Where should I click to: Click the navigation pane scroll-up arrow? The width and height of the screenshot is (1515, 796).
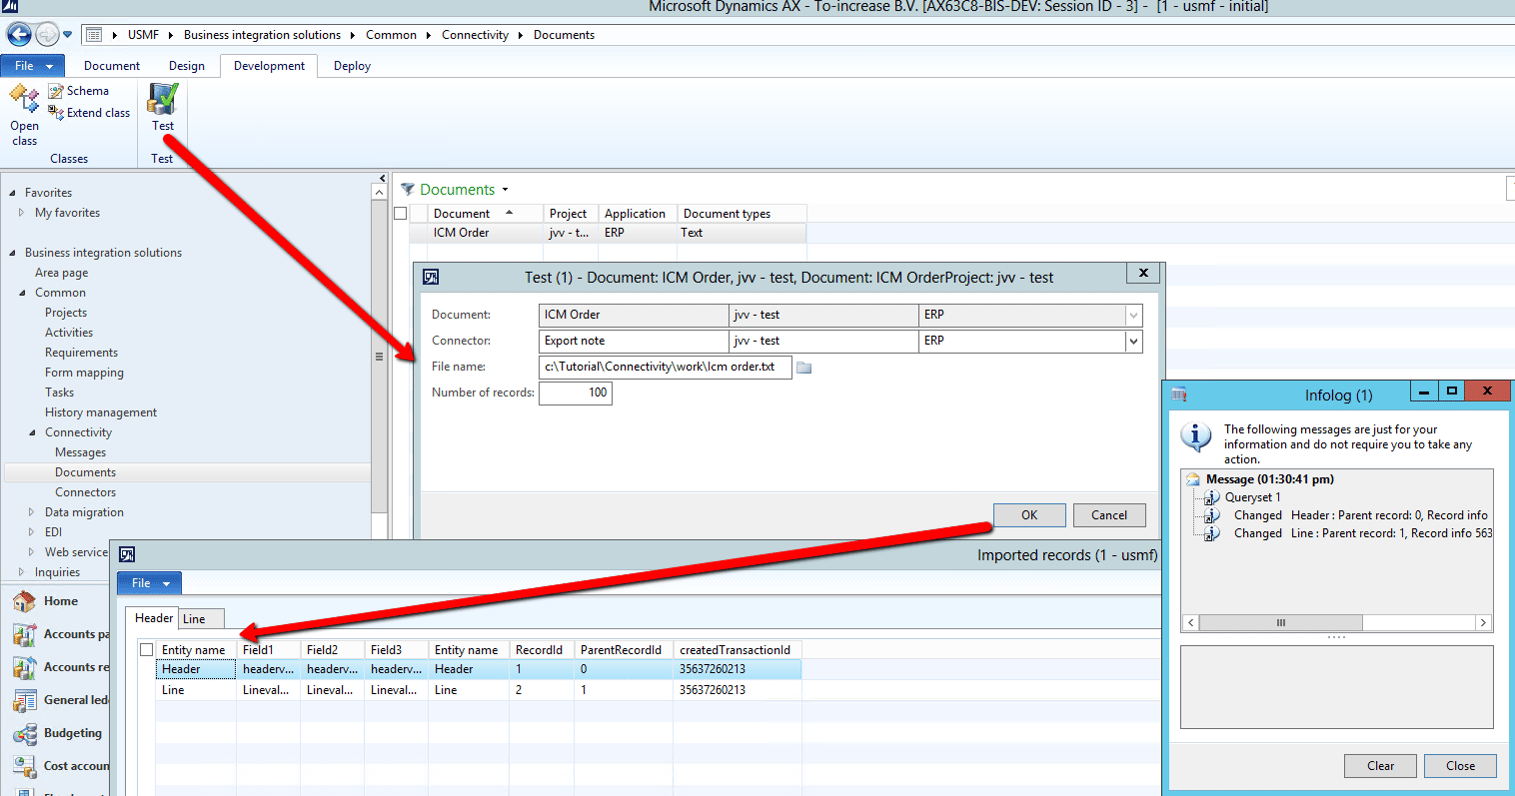pos(379,192)
